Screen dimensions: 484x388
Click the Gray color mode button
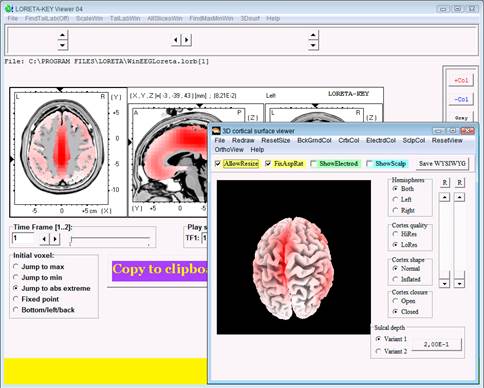pos(461,118)
